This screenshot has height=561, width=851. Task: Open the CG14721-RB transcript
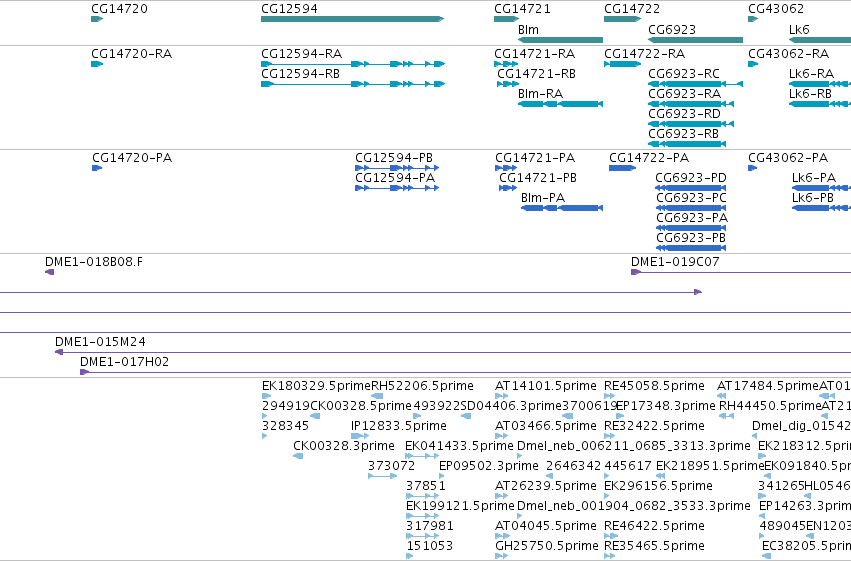point(508,84)
